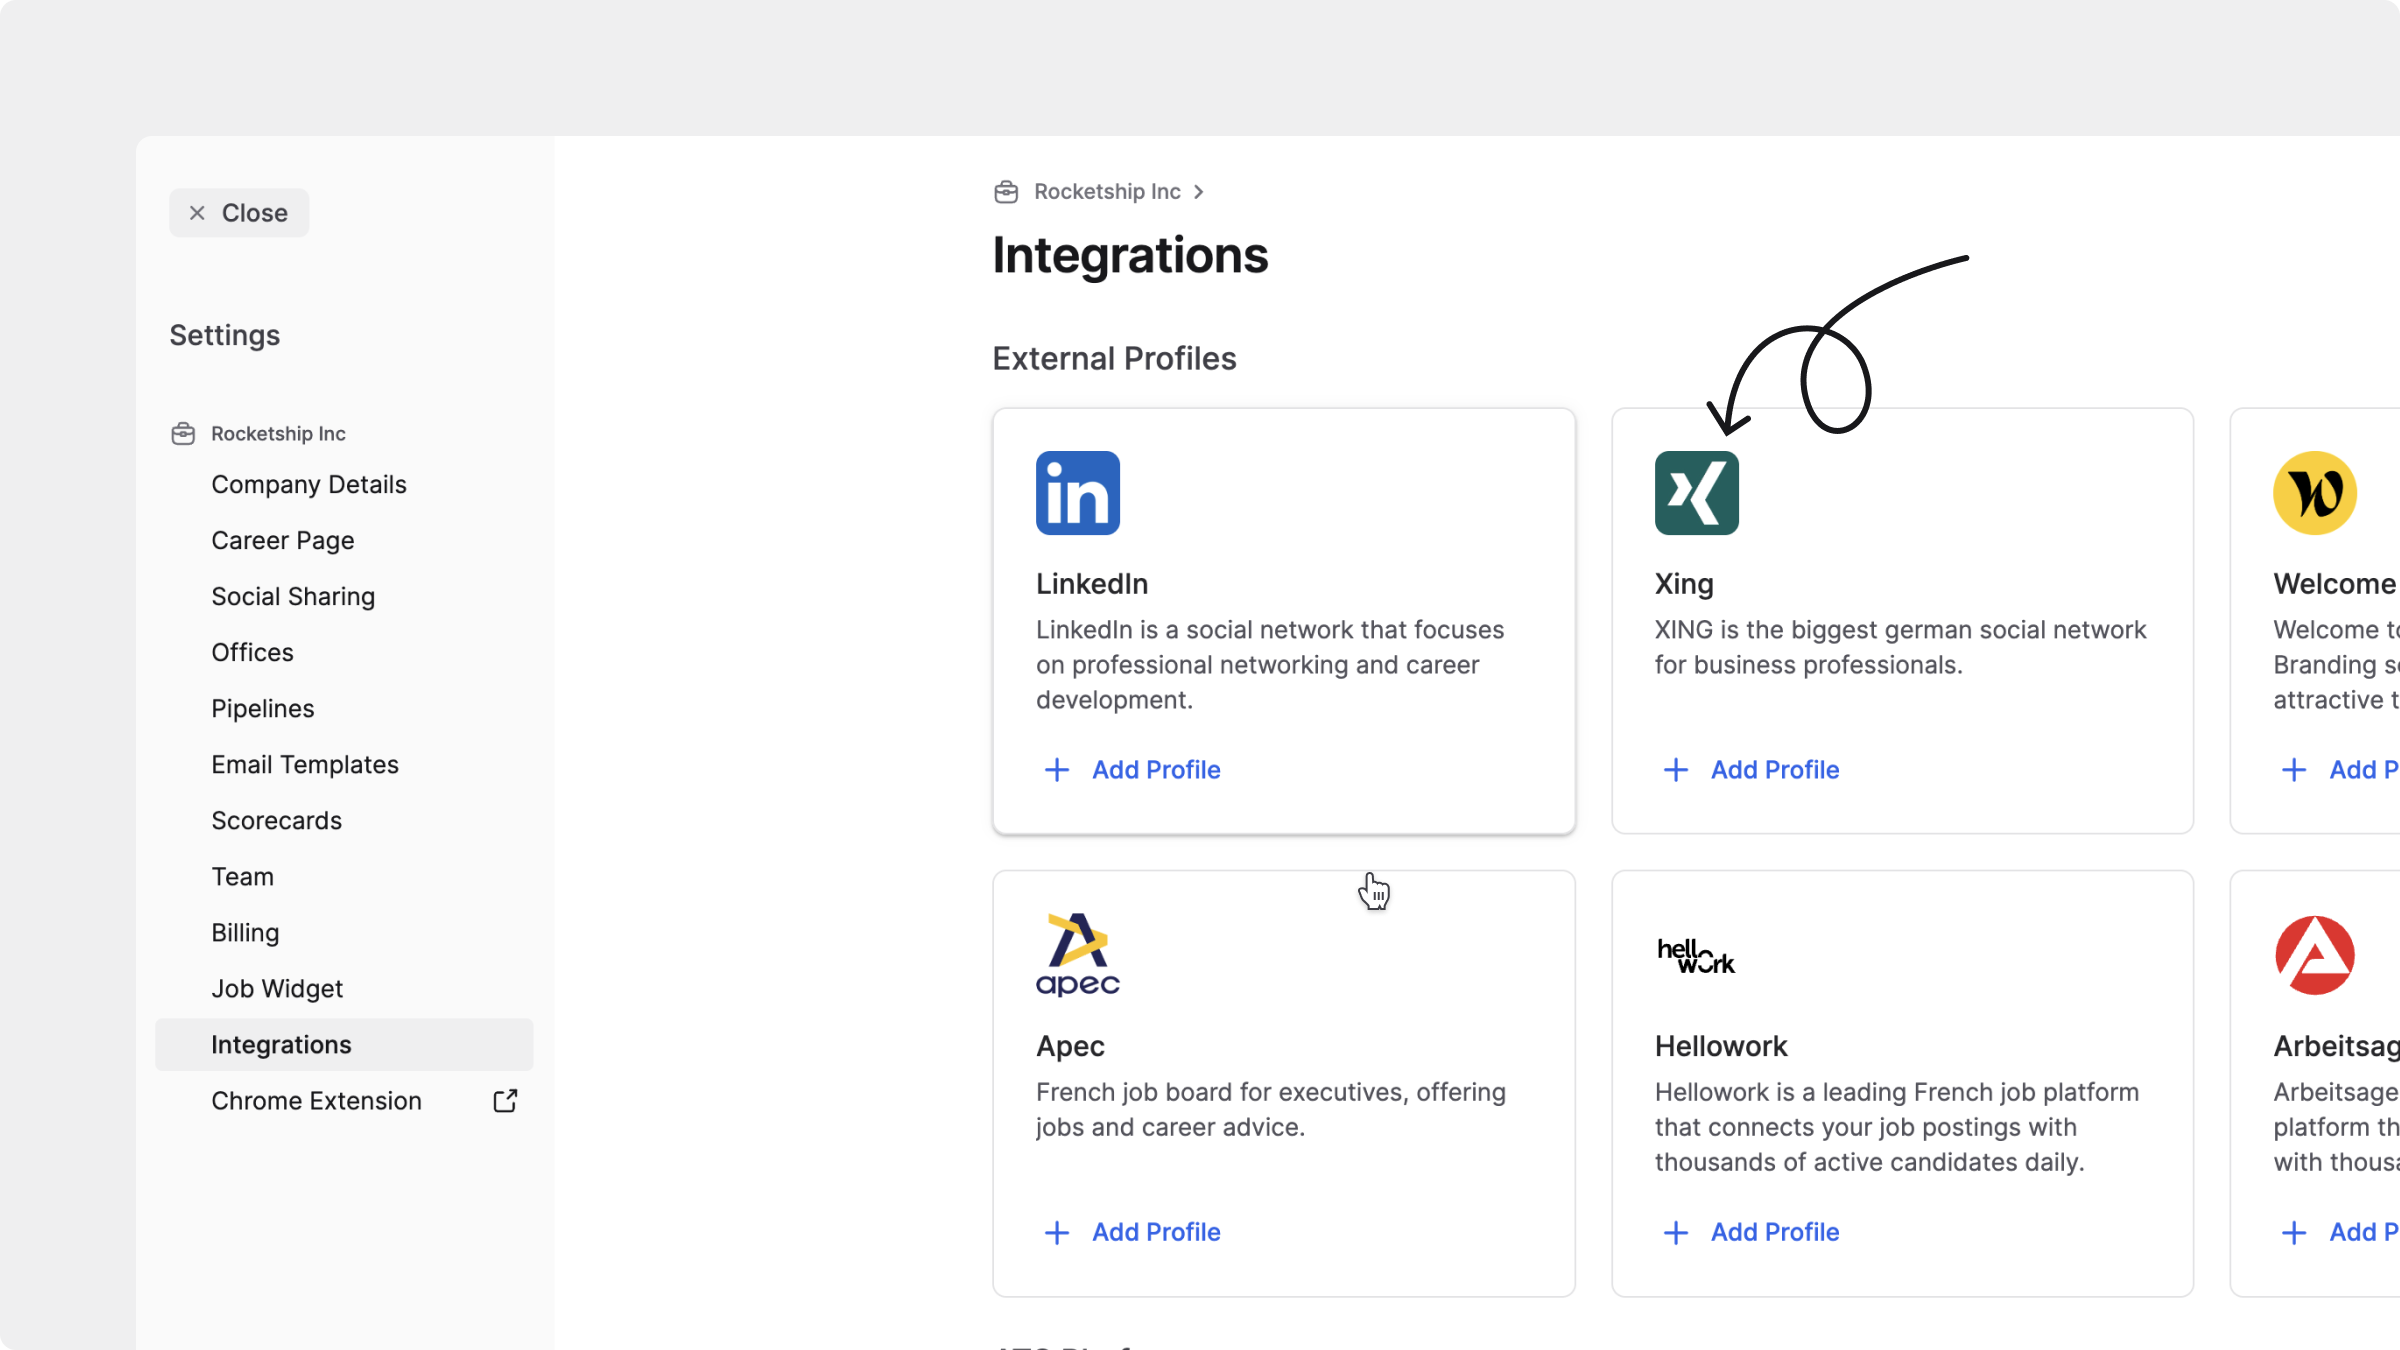
Task: Go to Email Templates section
Action: point(304,764)
